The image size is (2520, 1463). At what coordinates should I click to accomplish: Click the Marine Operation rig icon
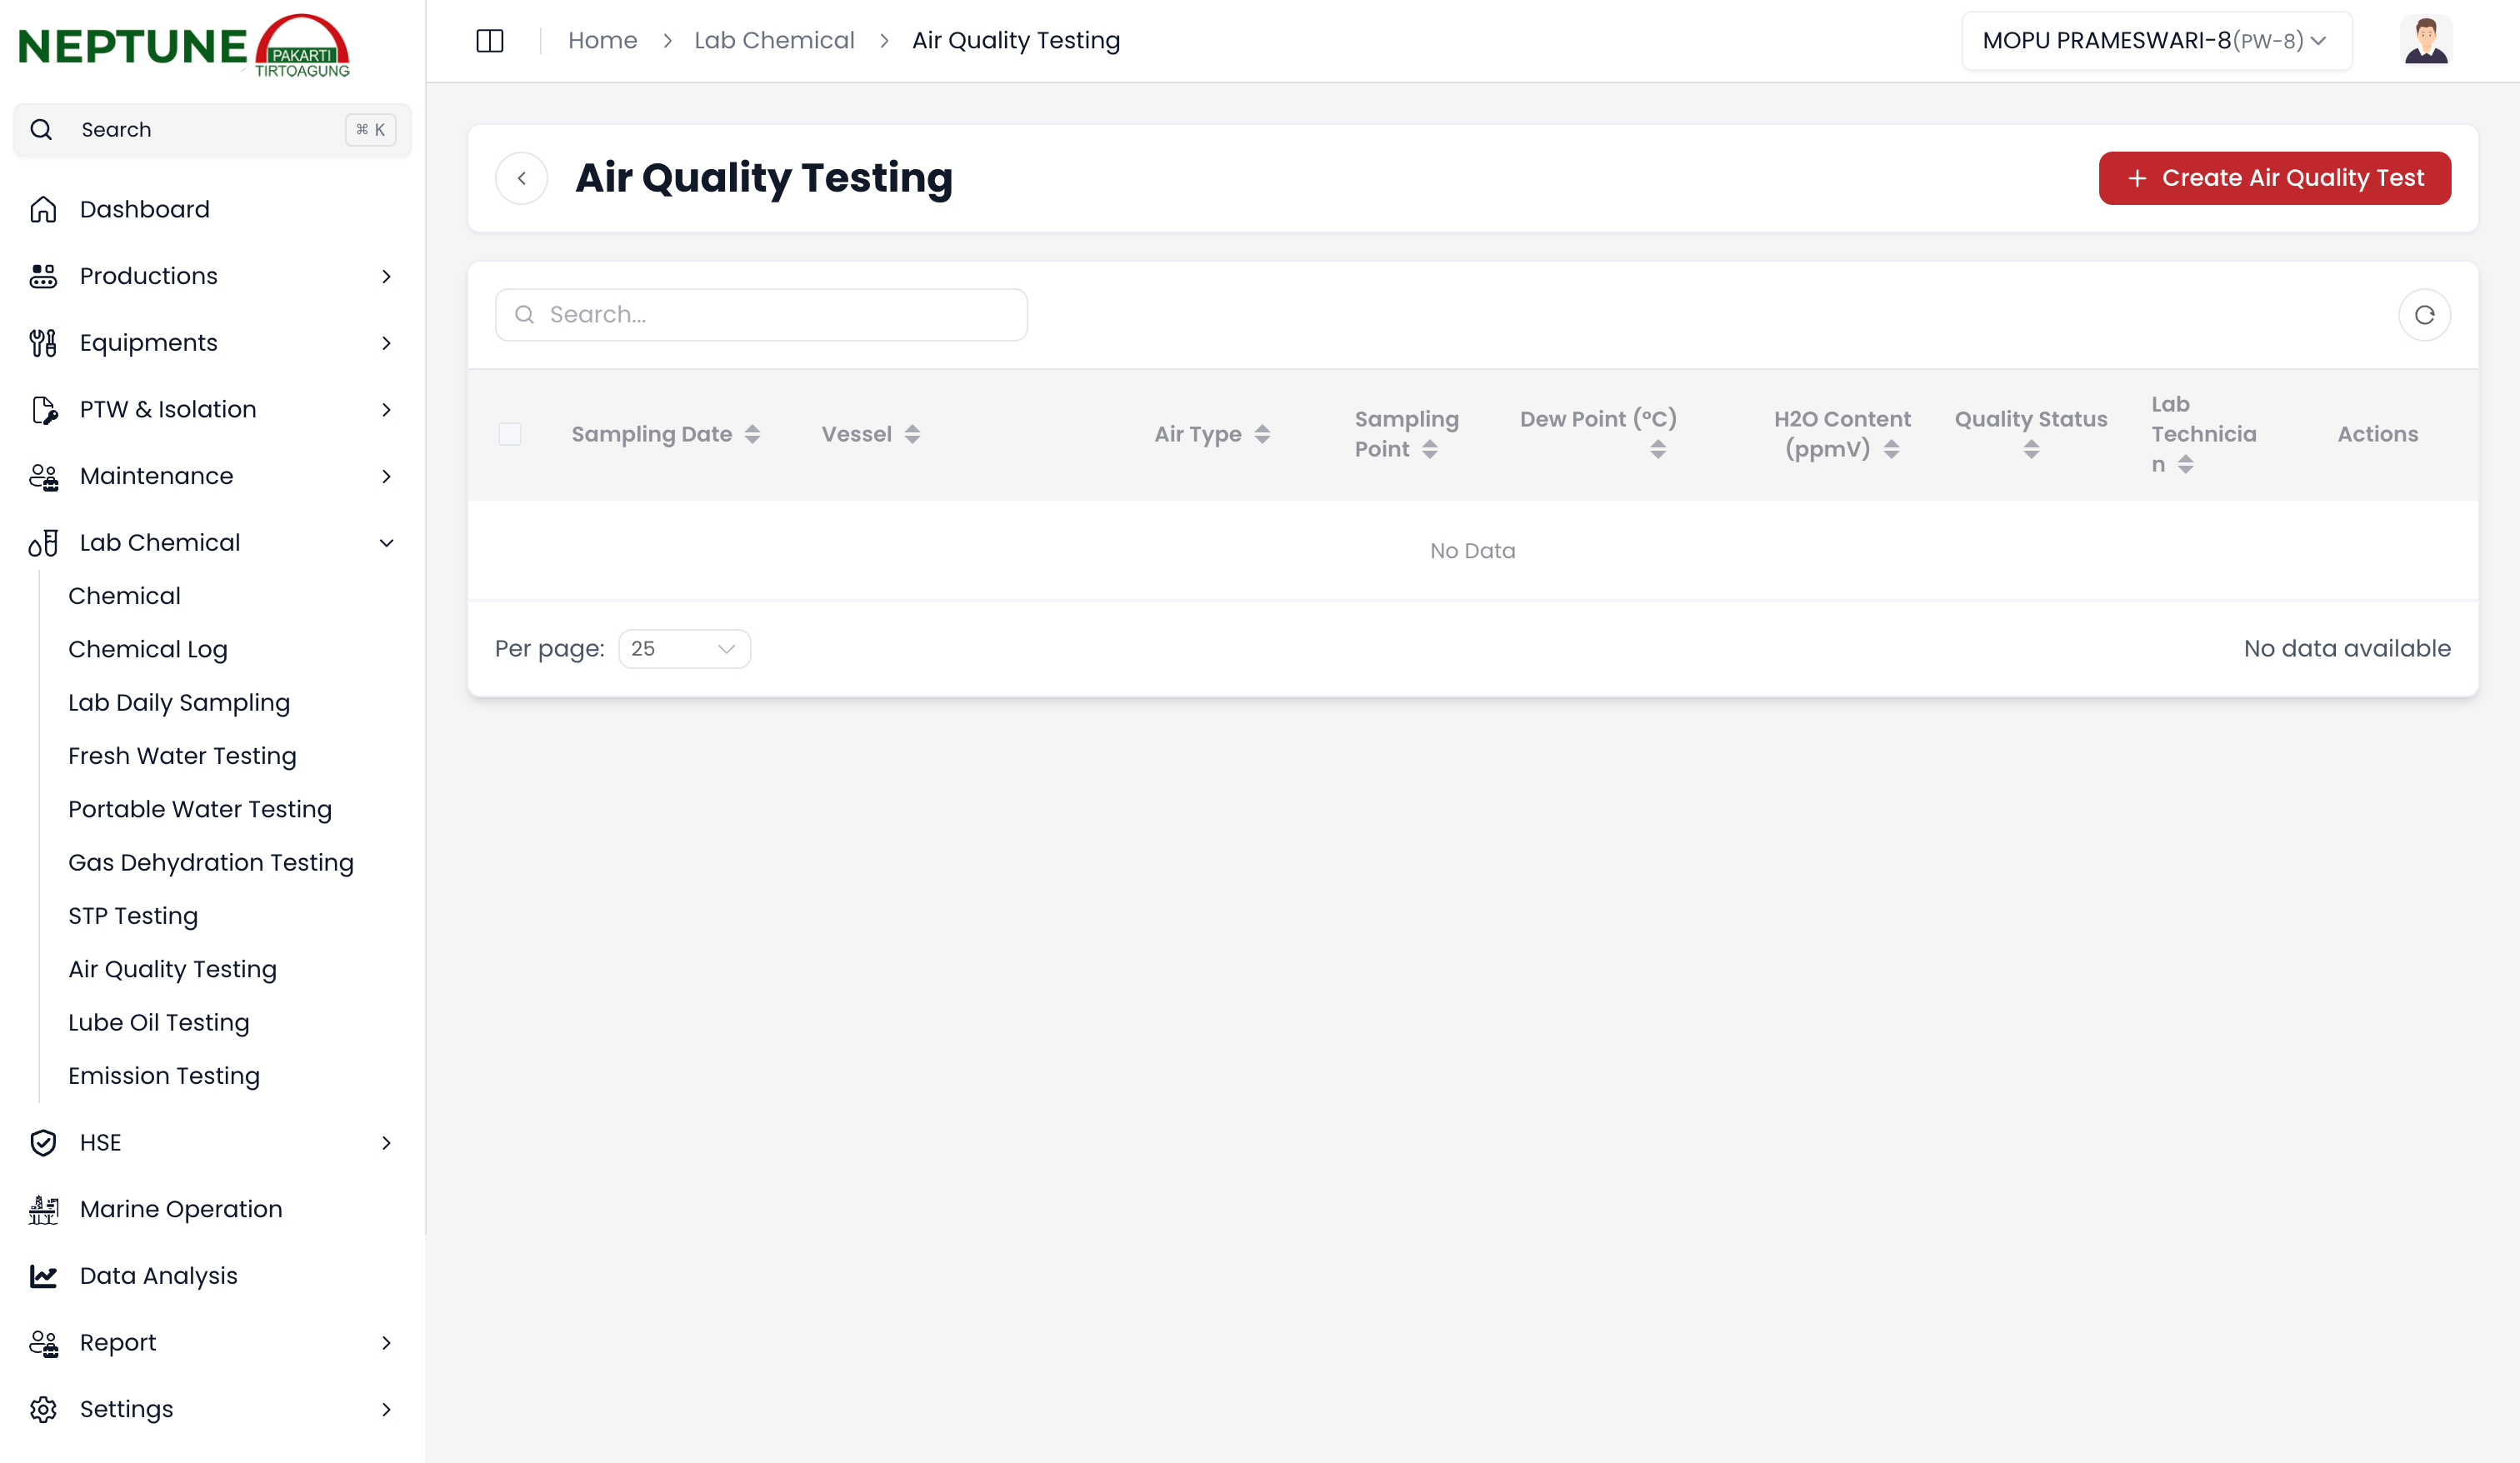43,1209
